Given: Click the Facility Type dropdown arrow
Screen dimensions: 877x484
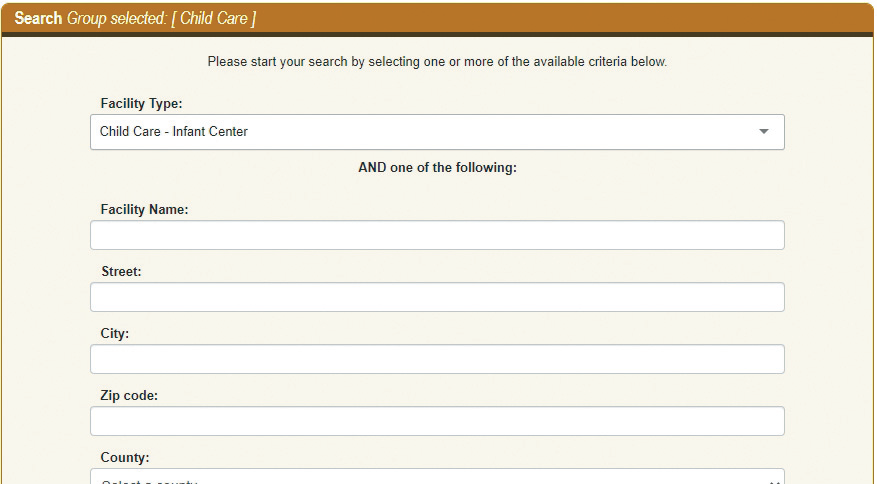Looking at the screenshot, I should (764, 132).
